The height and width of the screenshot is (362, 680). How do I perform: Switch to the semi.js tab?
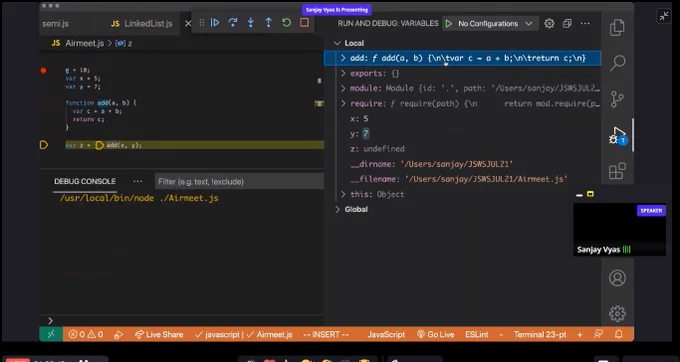56,24
